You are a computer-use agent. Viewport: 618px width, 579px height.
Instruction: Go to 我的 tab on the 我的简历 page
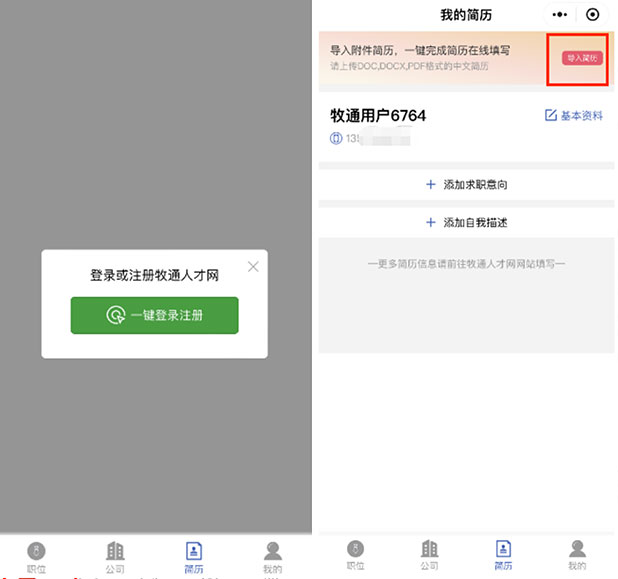(577, 555)
